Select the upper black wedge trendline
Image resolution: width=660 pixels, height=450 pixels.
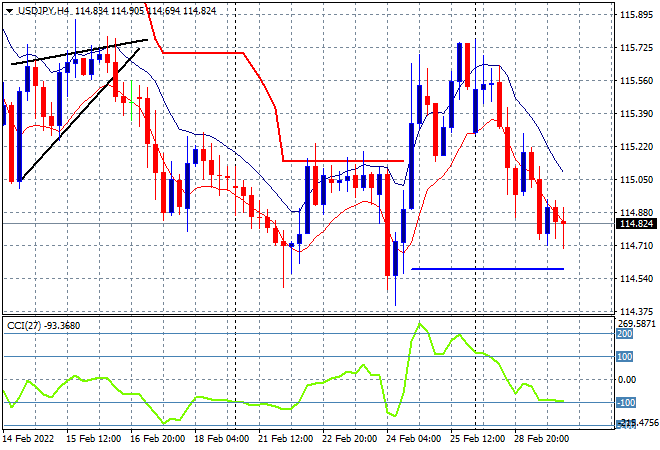pos(79,52)
